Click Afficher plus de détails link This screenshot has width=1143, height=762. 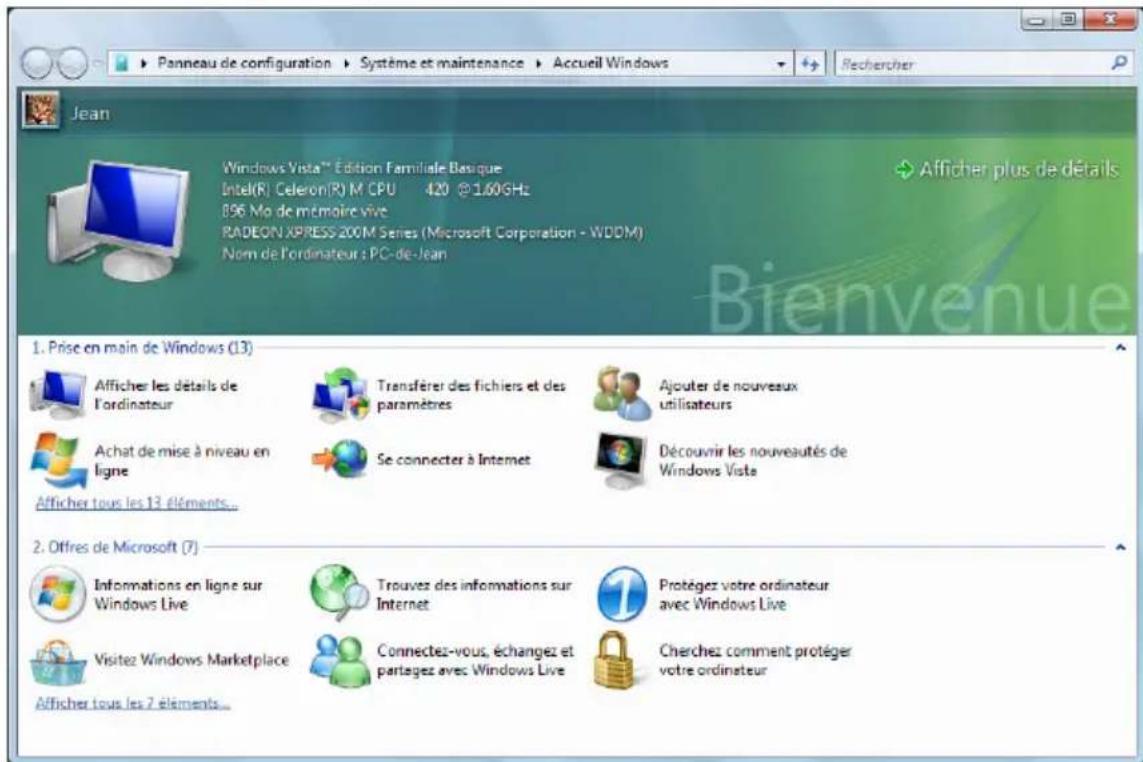tap(1018, 169)
